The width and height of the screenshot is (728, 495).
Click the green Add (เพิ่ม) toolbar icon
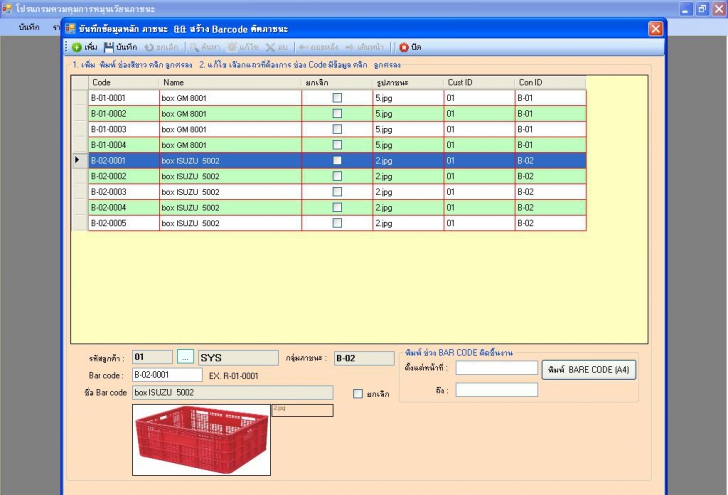[77, 47]
